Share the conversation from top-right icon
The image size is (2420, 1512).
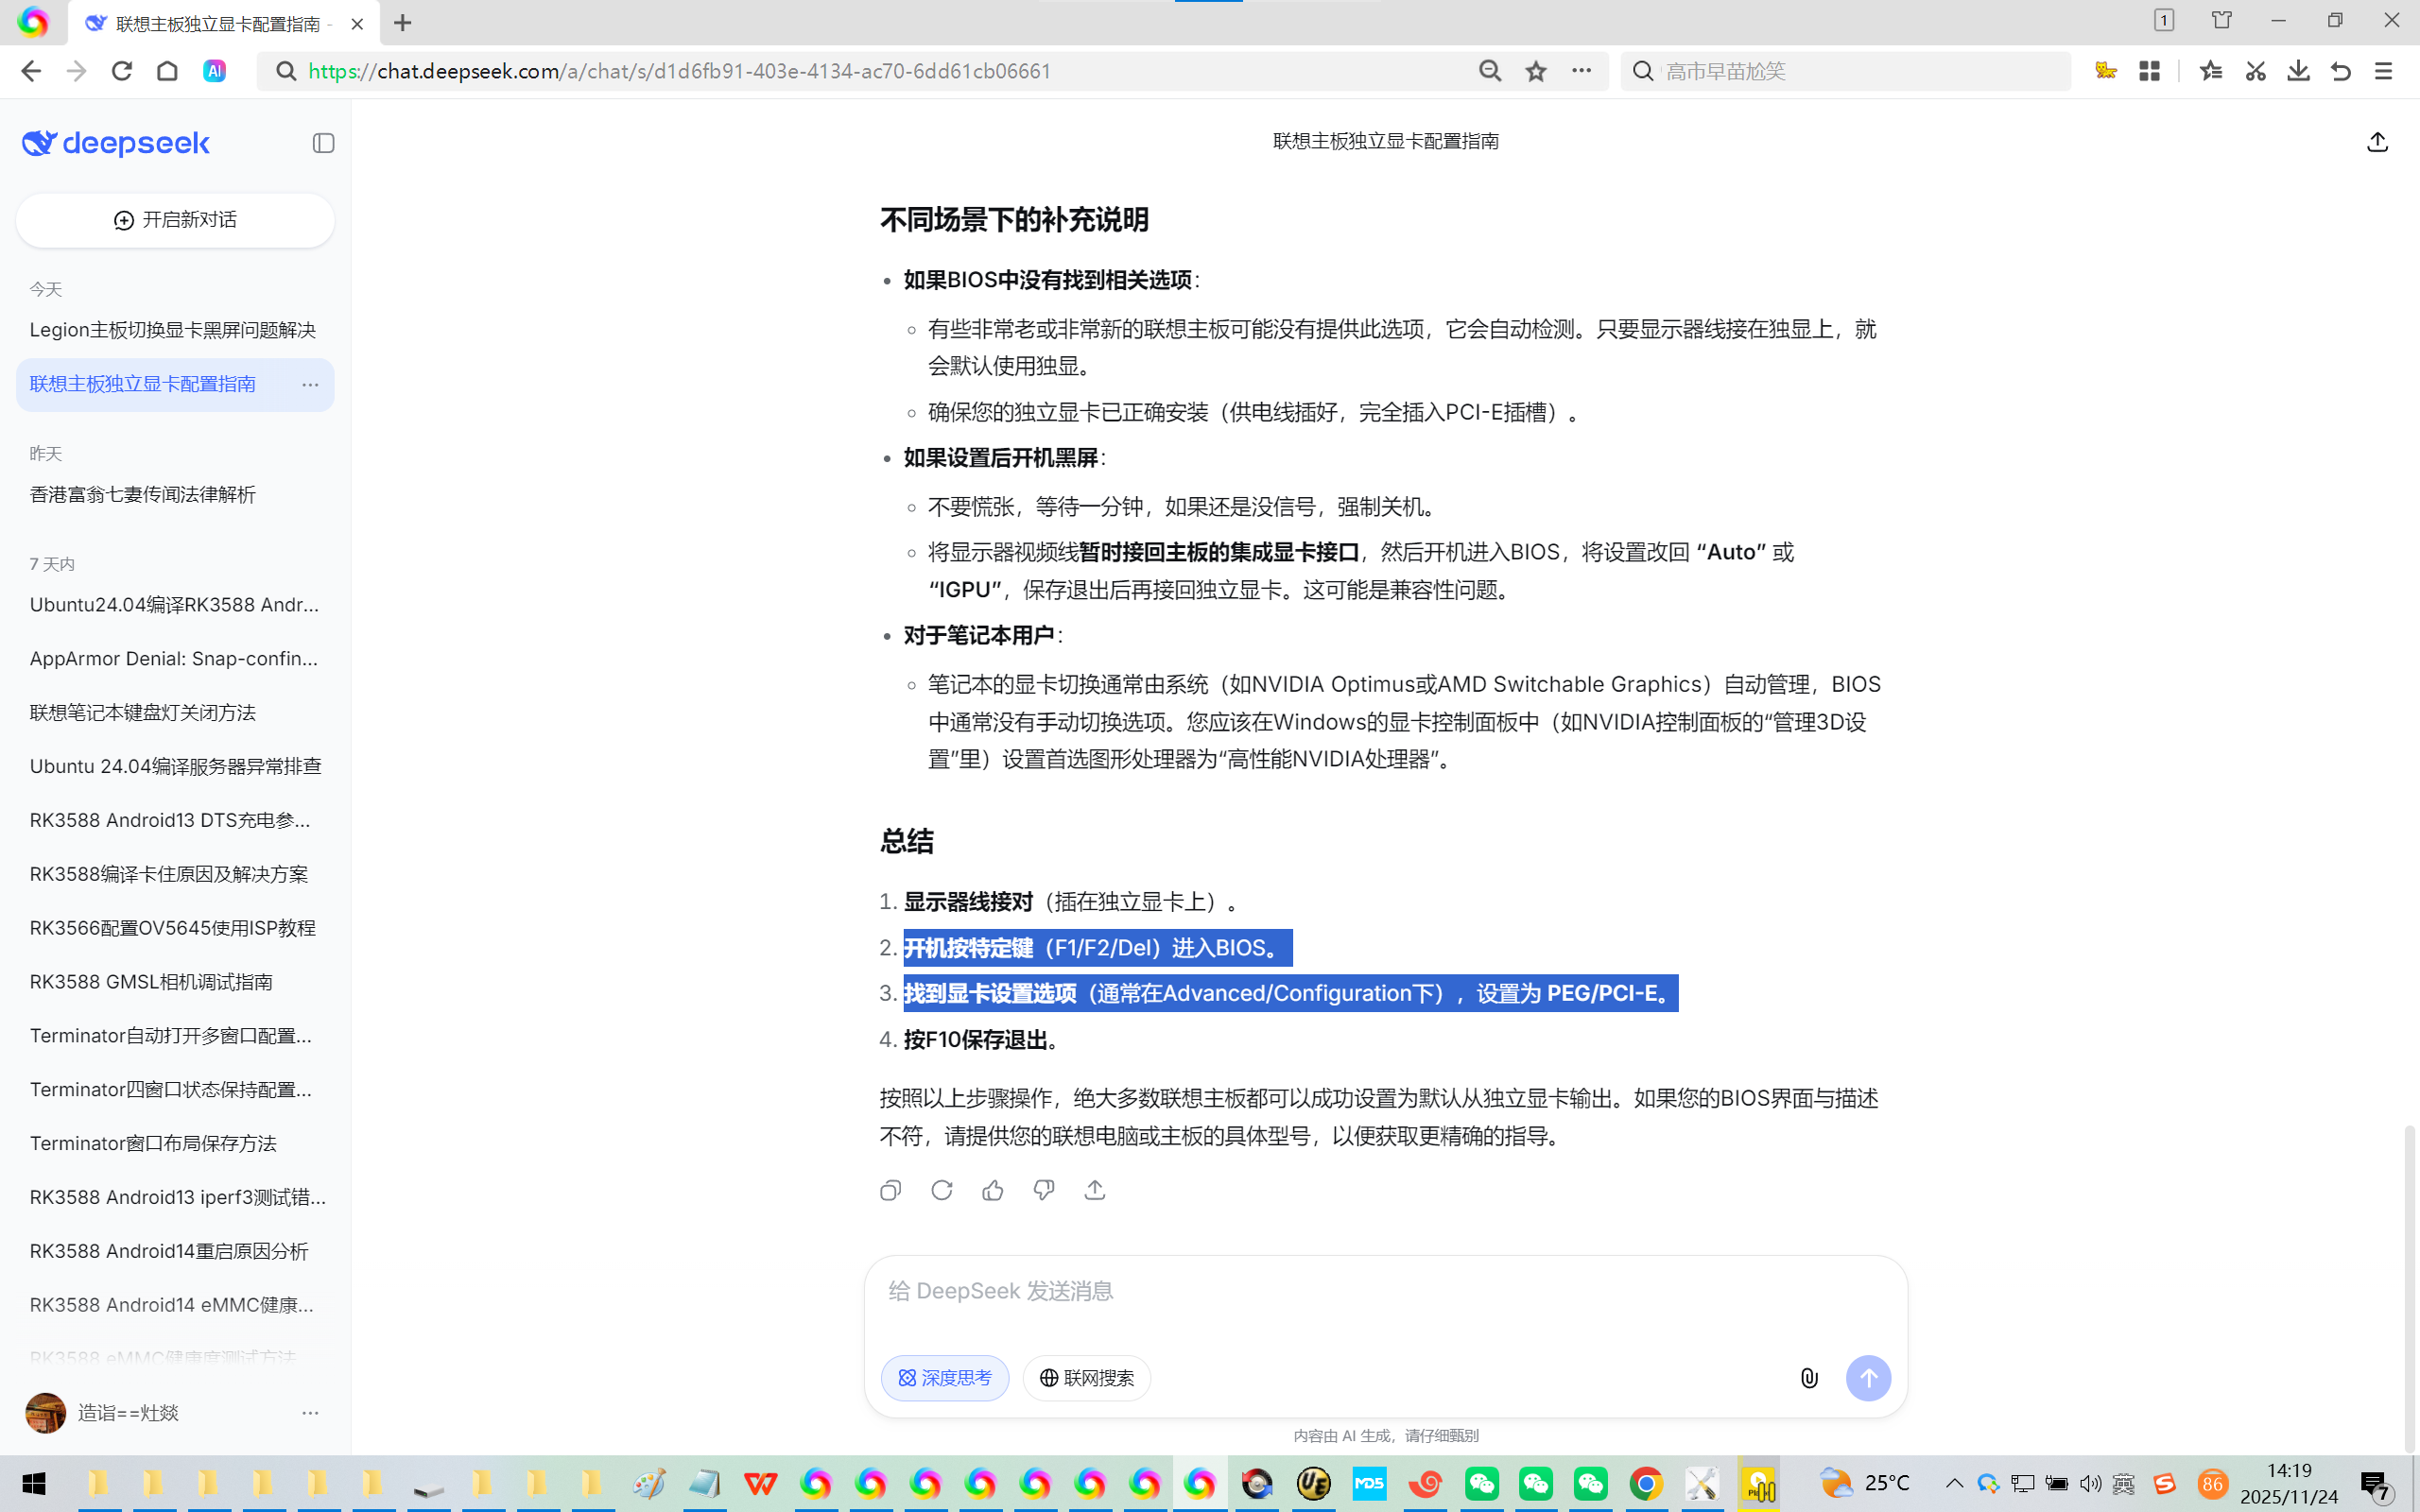click(2377, 142)
